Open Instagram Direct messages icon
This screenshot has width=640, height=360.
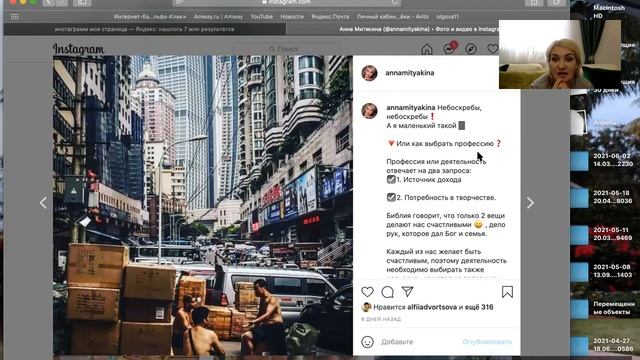click(449, 49)
